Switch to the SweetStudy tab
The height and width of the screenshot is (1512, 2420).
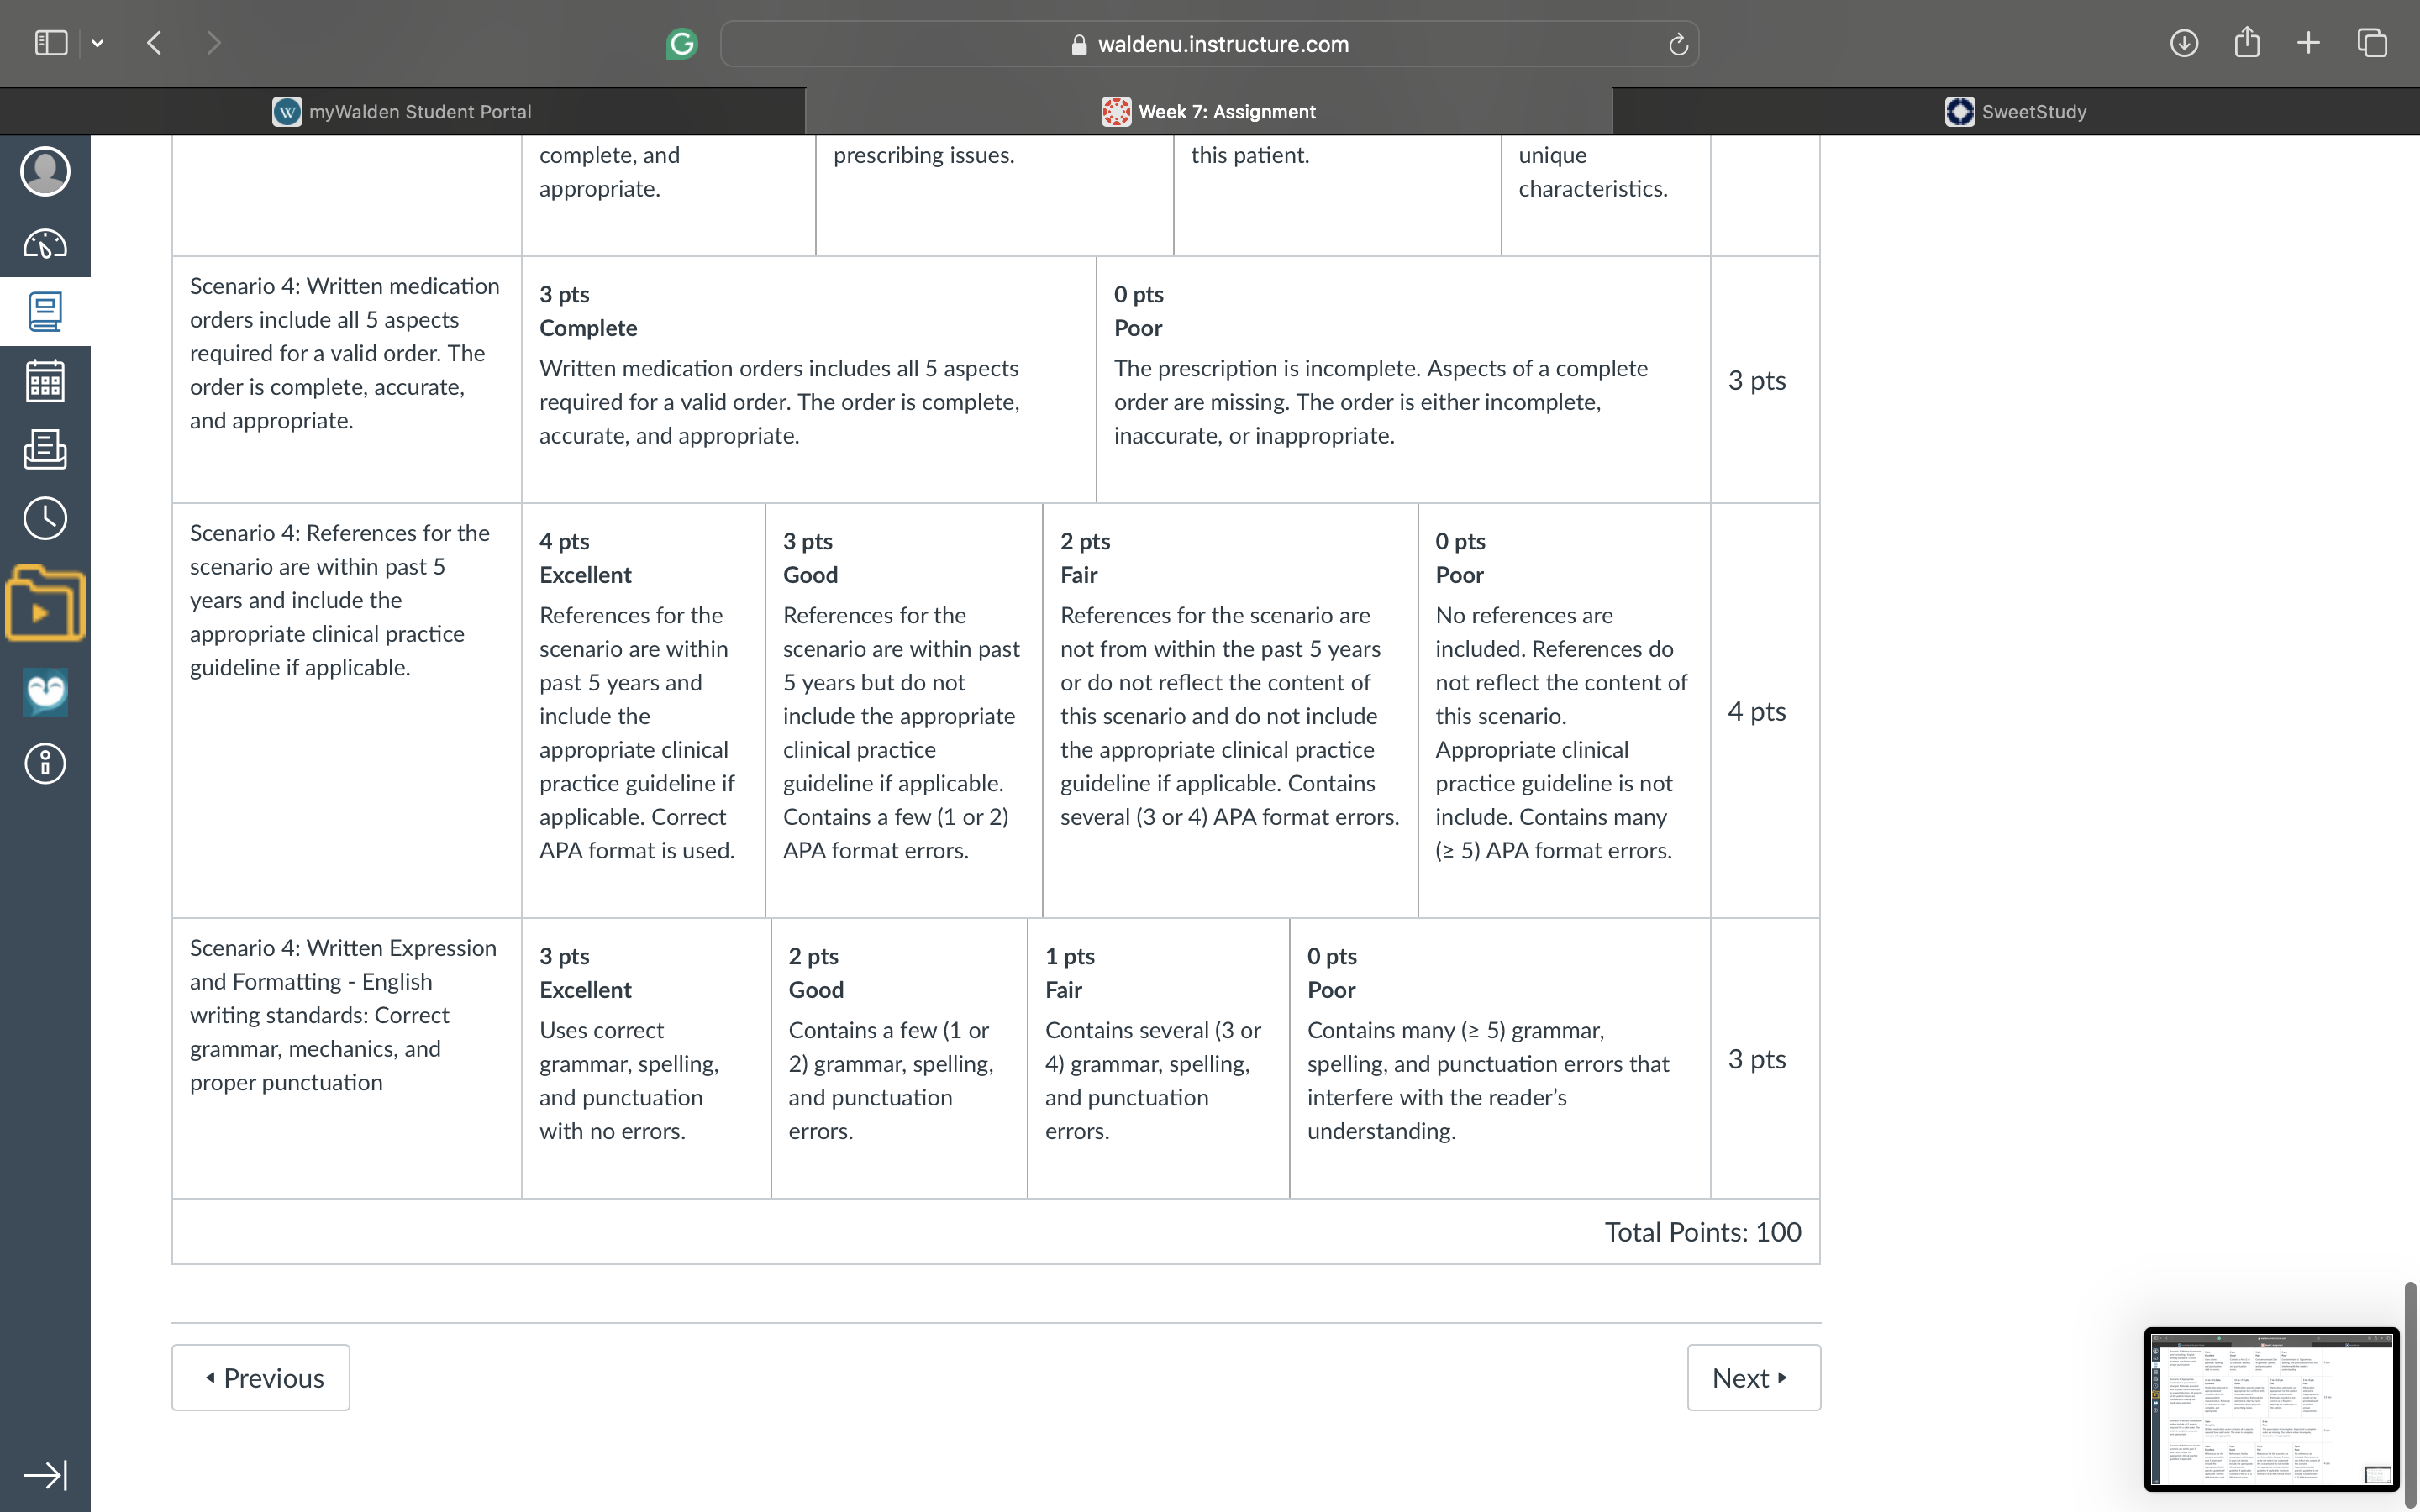(x=2016, y=111)
